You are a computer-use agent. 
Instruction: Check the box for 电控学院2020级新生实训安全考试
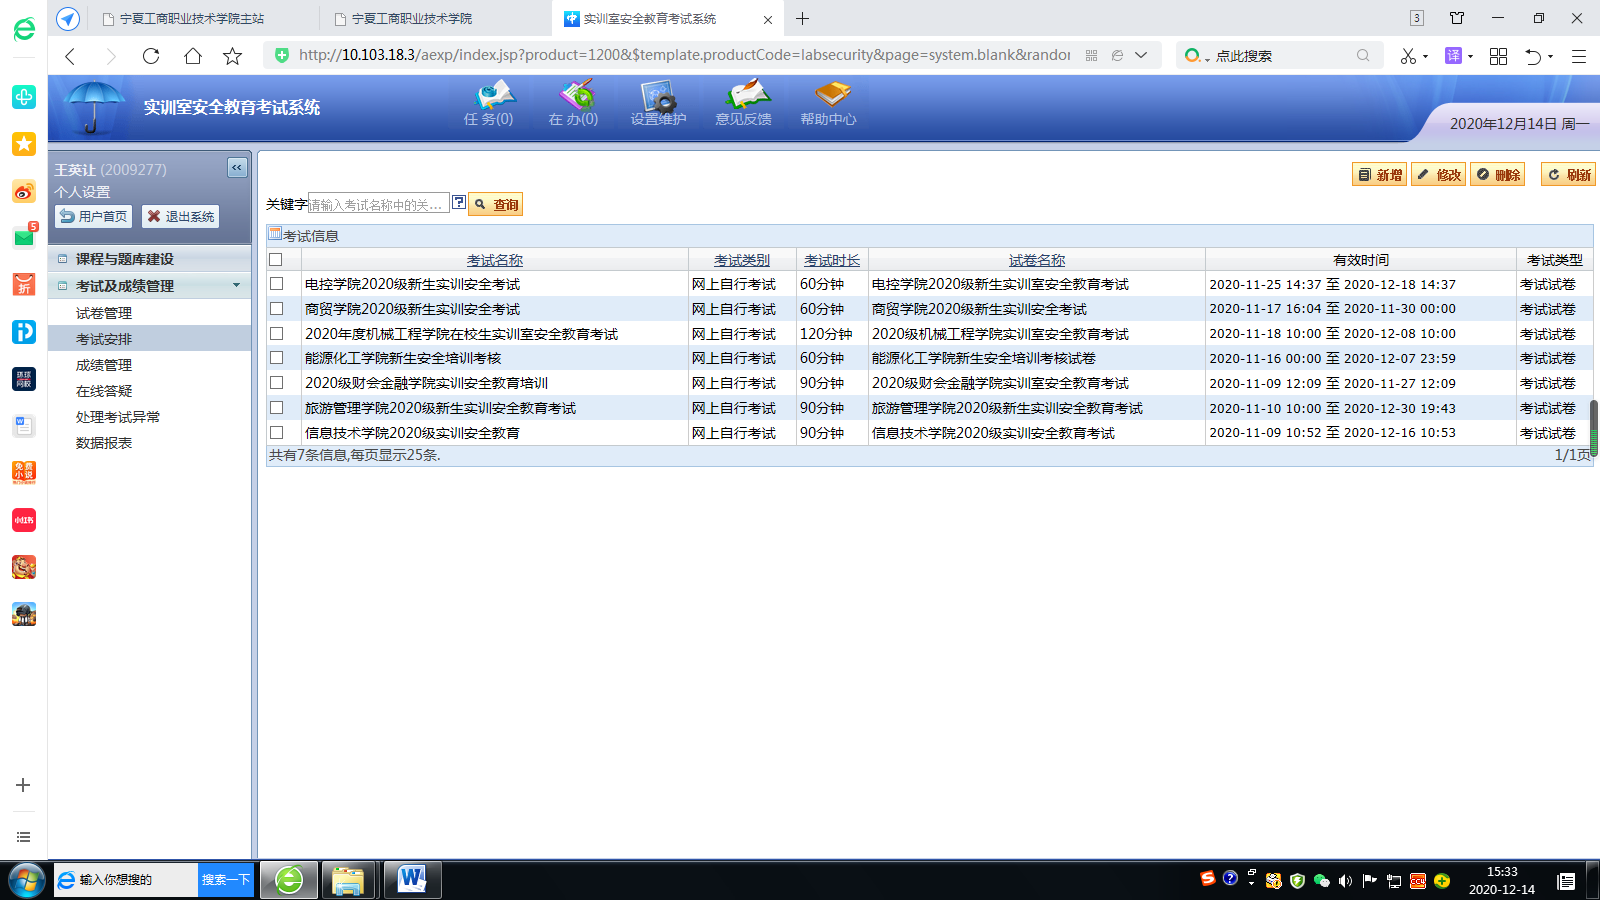(x=277, y=284)
